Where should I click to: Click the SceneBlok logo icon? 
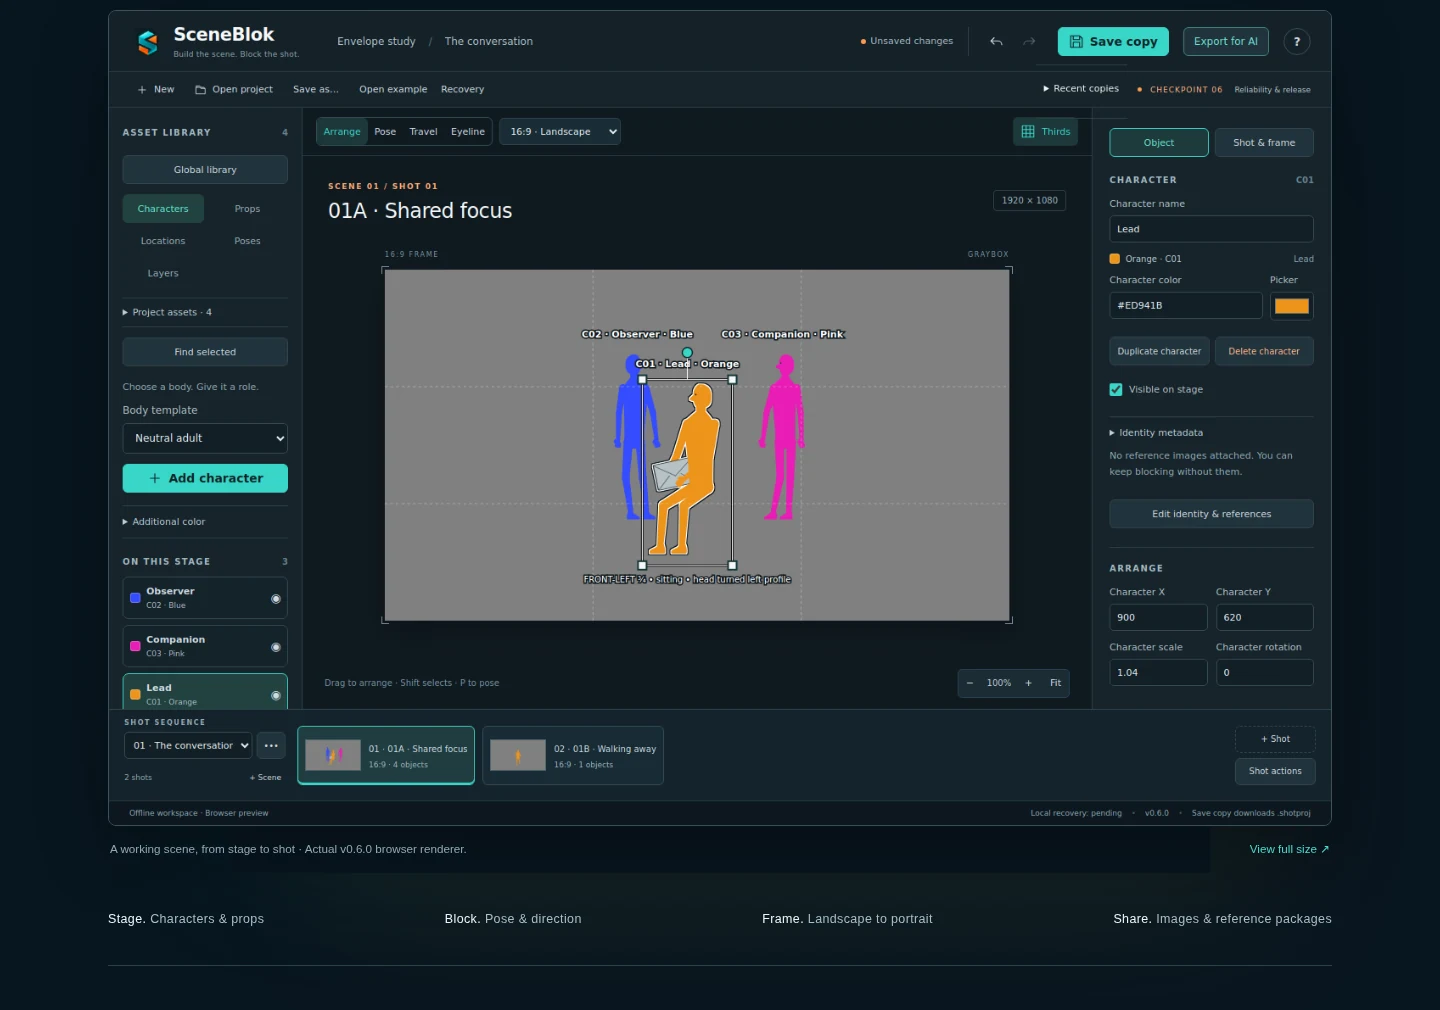tap(148, 42)
